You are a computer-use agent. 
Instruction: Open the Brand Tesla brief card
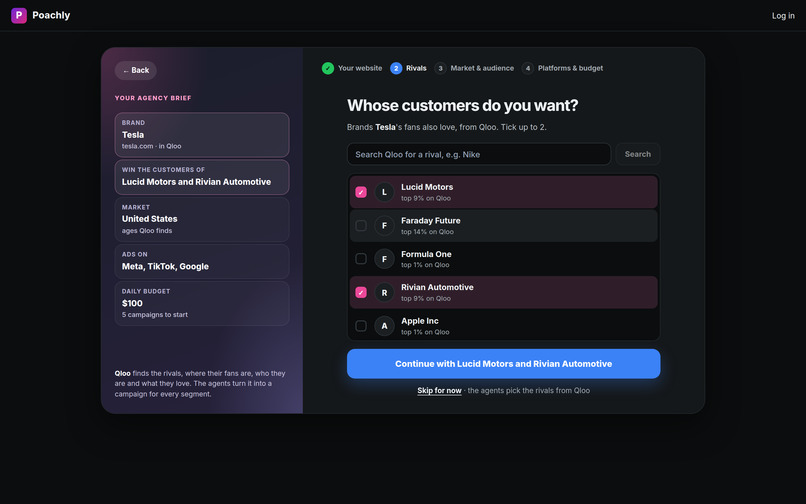(x=202, y=135)
